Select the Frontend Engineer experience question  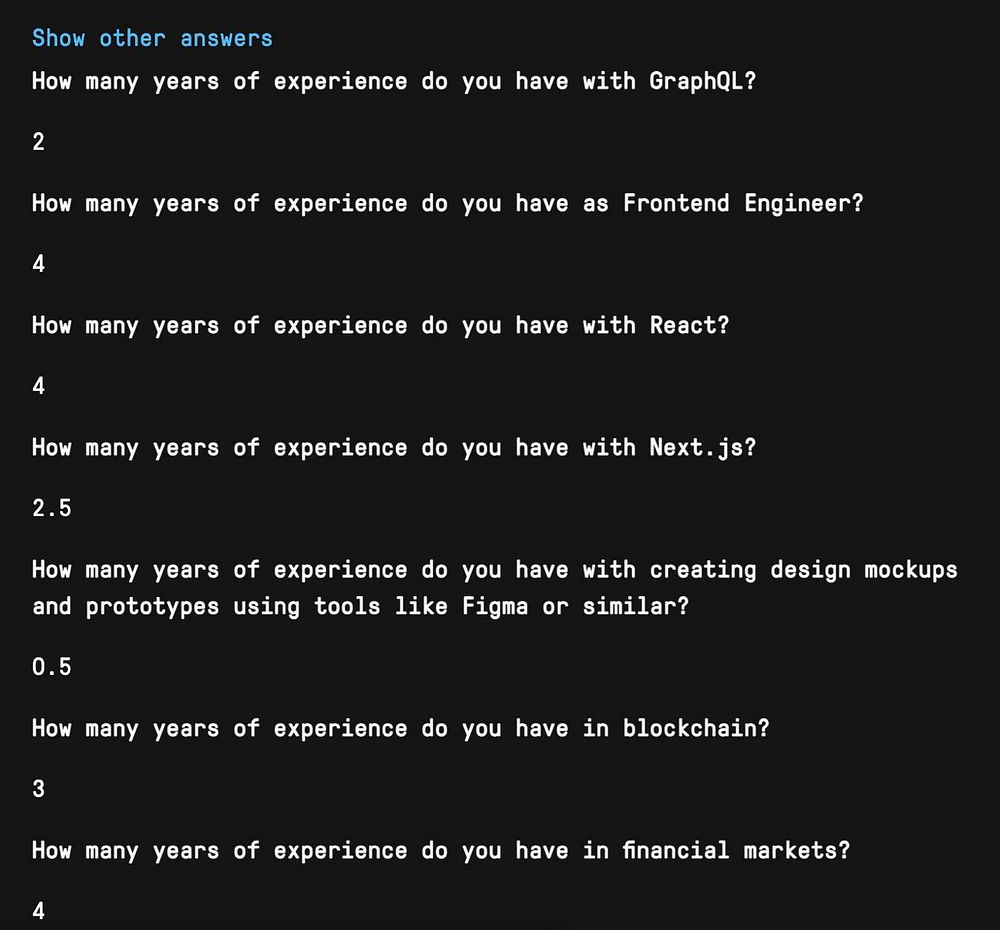[x=448, y=204]
